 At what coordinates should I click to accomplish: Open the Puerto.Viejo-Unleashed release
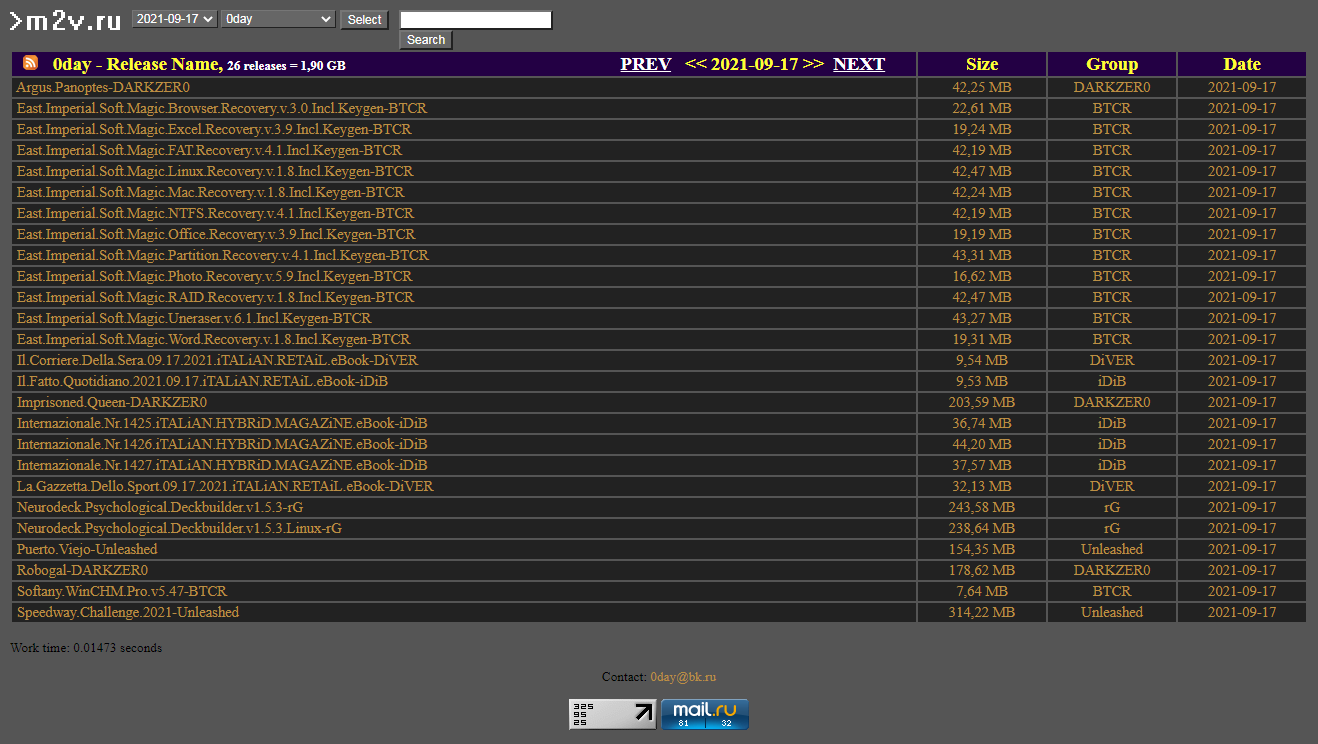(x=87, y=549)
